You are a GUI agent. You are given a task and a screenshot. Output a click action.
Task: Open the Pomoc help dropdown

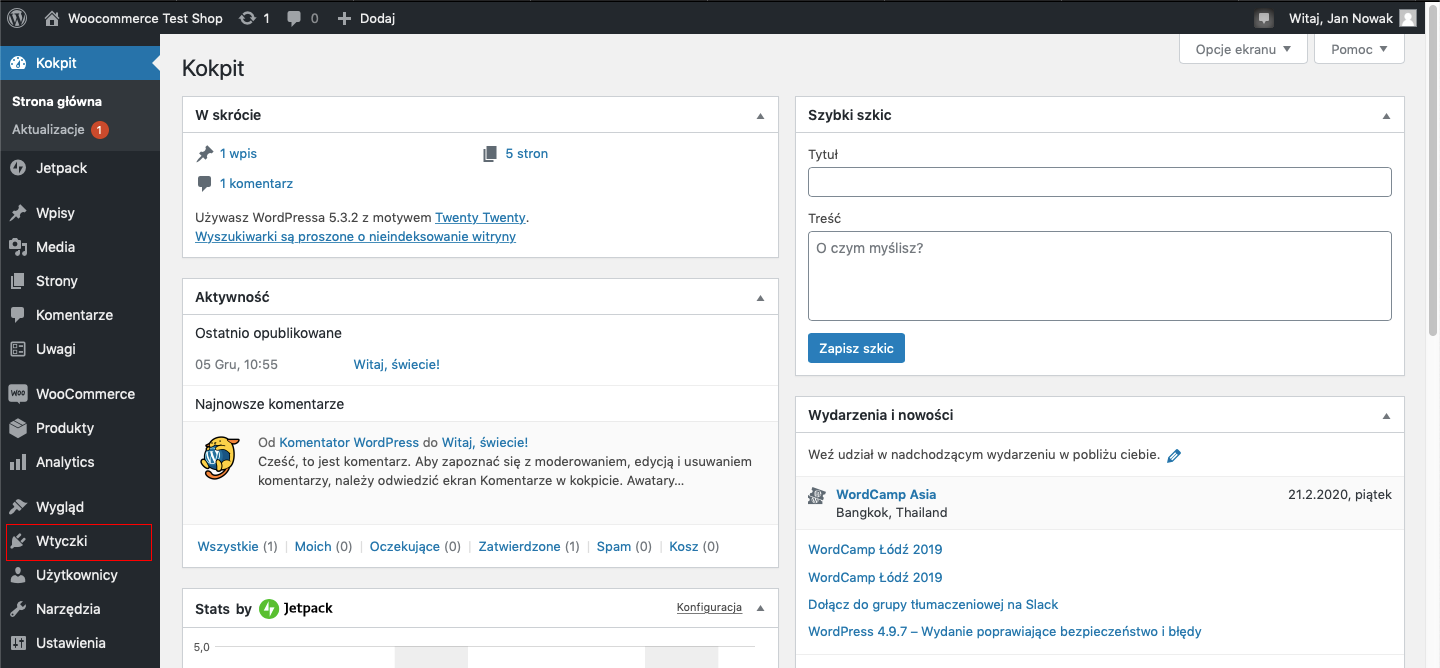pyautogui.click(x=1359, y=49)
